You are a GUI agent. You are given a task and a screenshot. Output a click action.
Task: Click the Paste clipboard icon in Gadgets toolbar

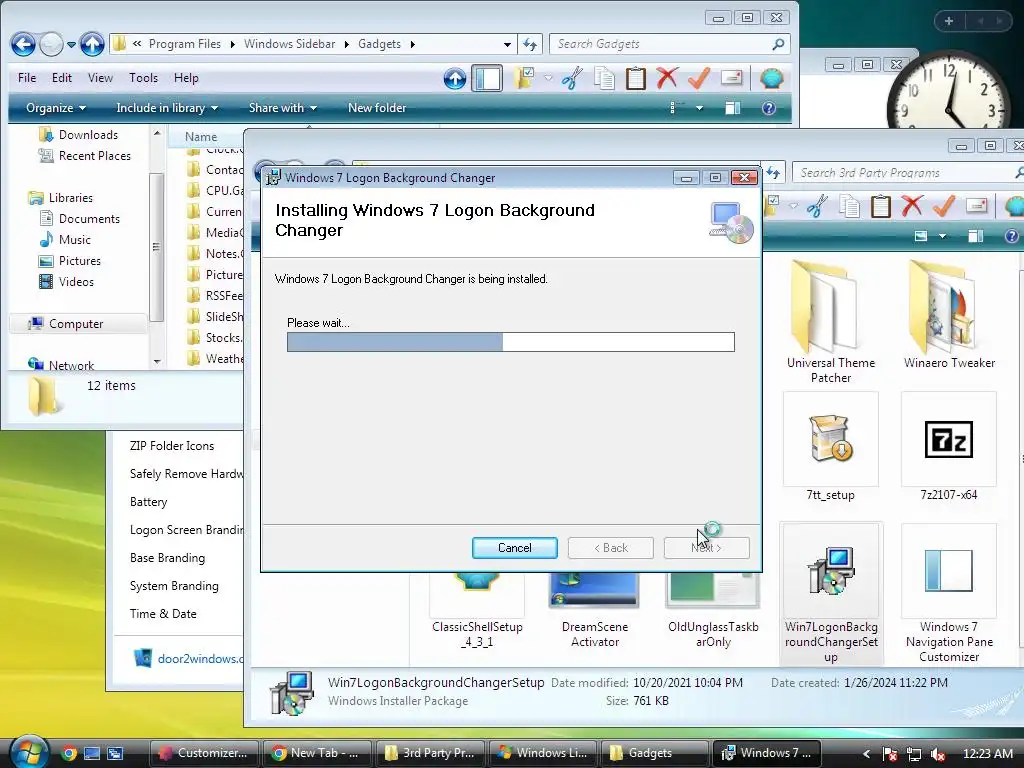635,78
